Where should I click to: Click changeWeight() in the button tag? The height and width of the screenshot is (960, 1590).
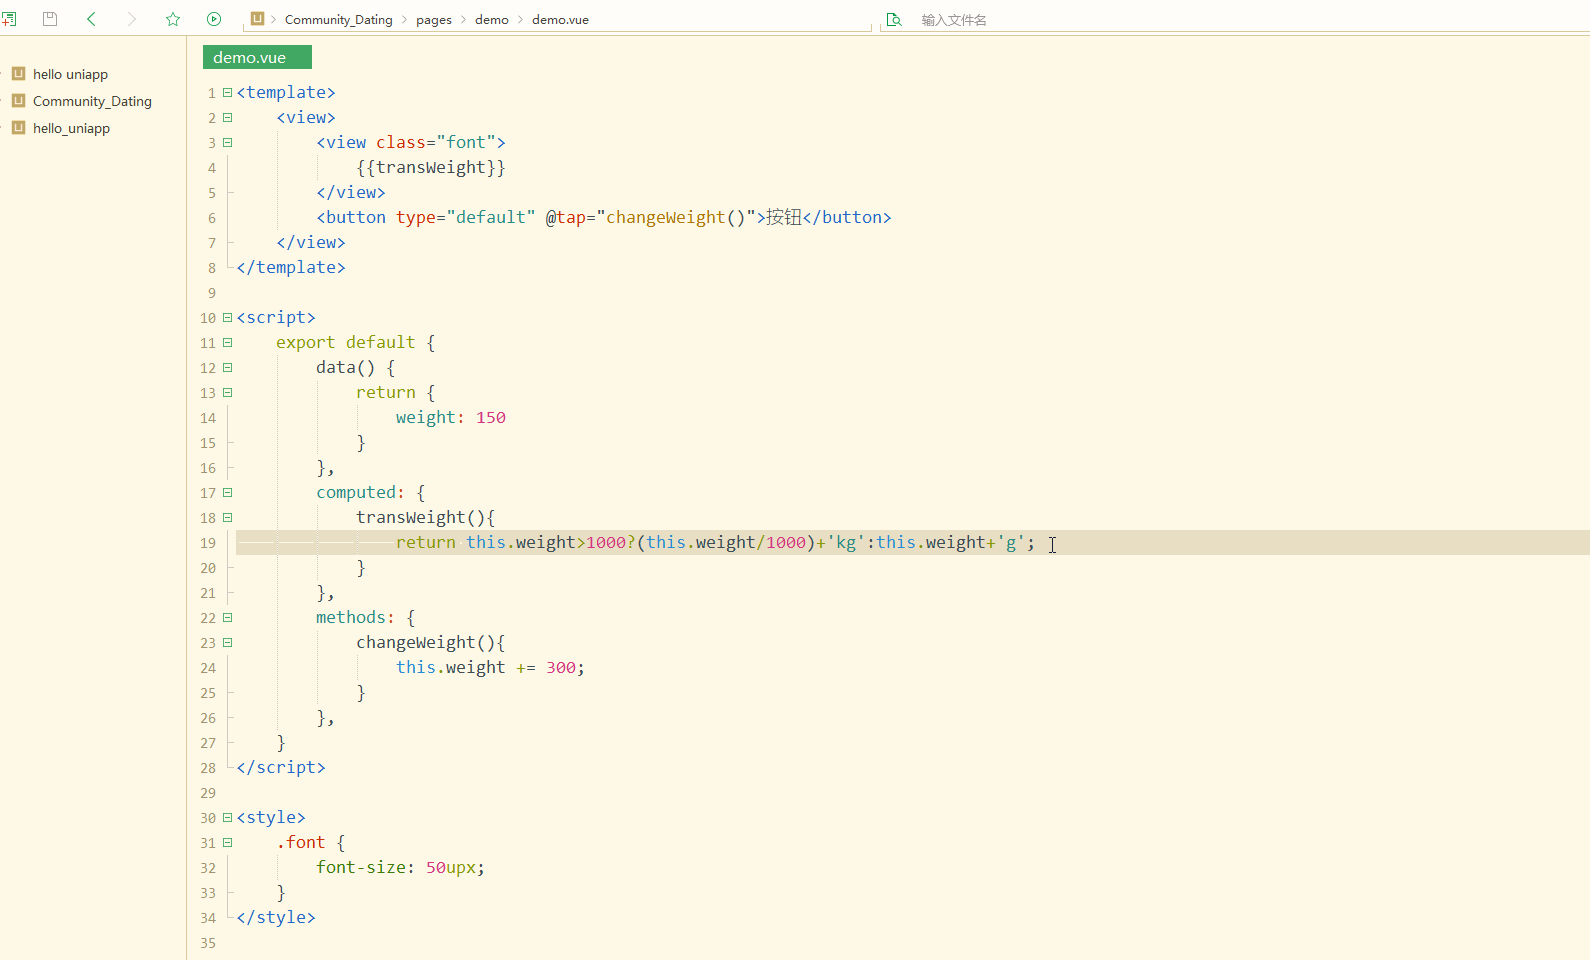pos(676,217)
